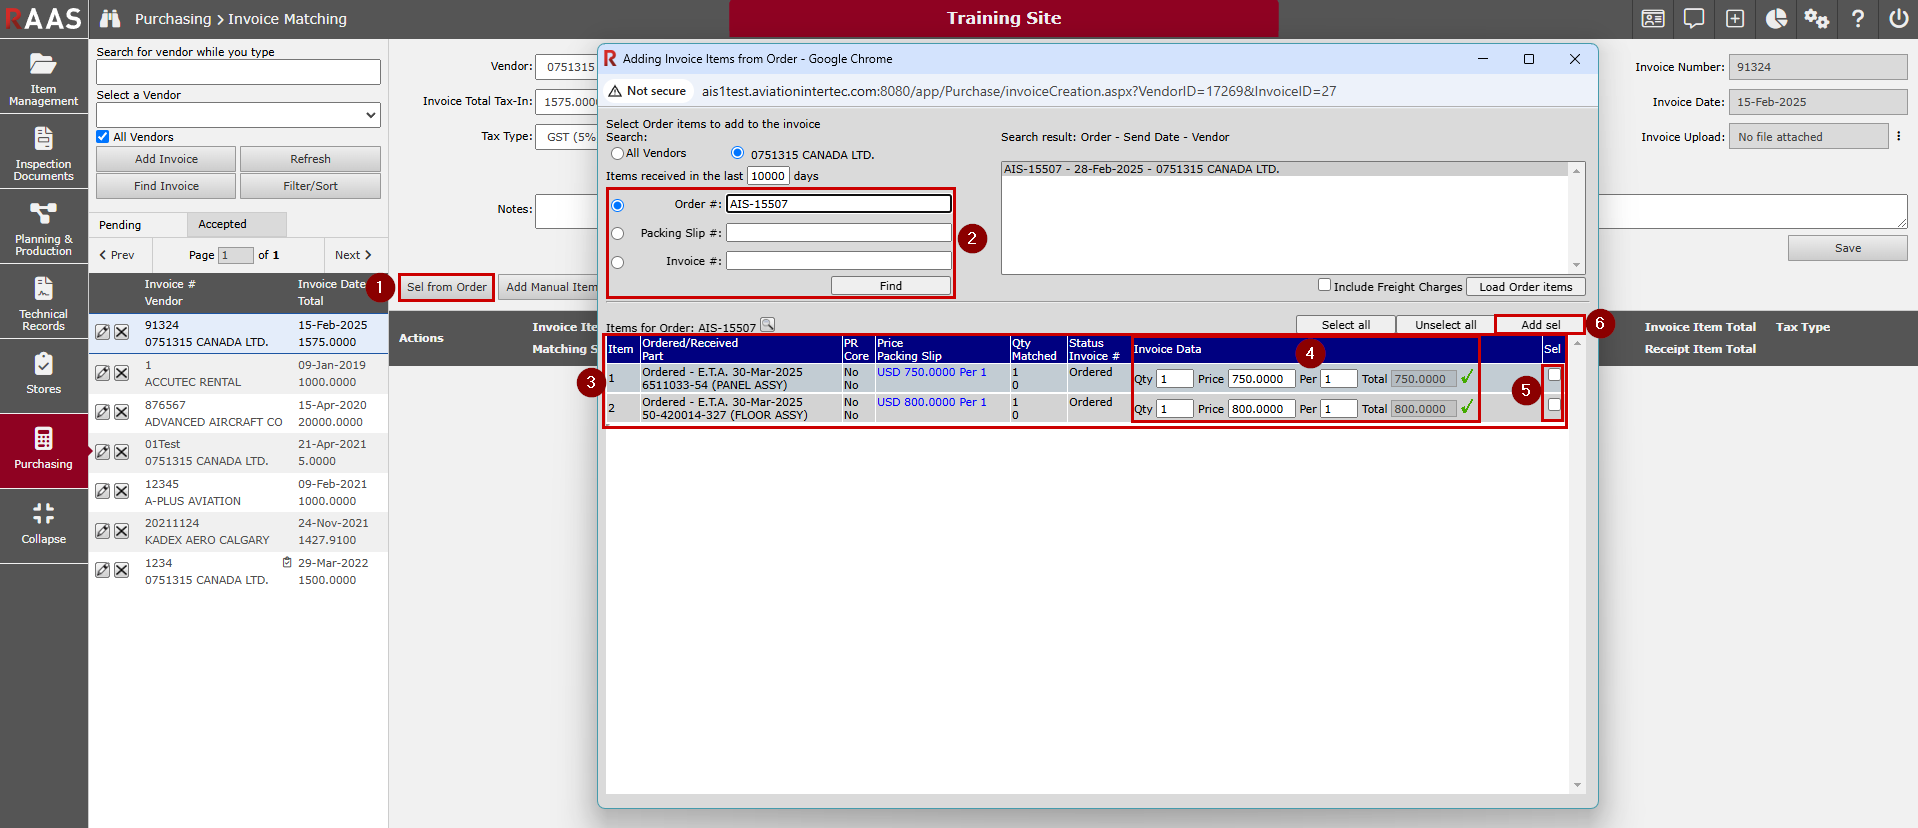
Task: Uncheck the All Vendors checkbox
Action: click(103, 137)
